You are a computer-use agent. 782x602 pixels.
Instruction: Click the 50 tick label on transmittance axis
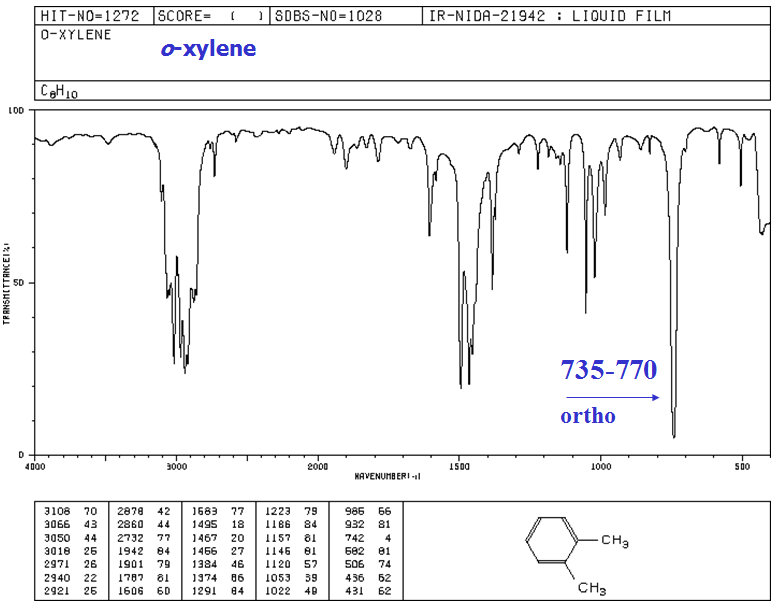coord(27,283)
